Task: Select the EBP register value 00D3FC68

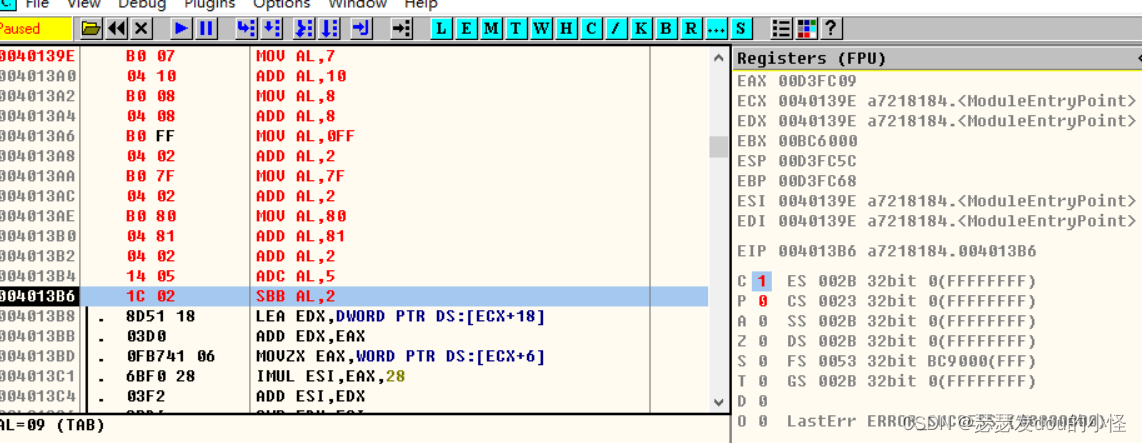Action: [817, 181]
